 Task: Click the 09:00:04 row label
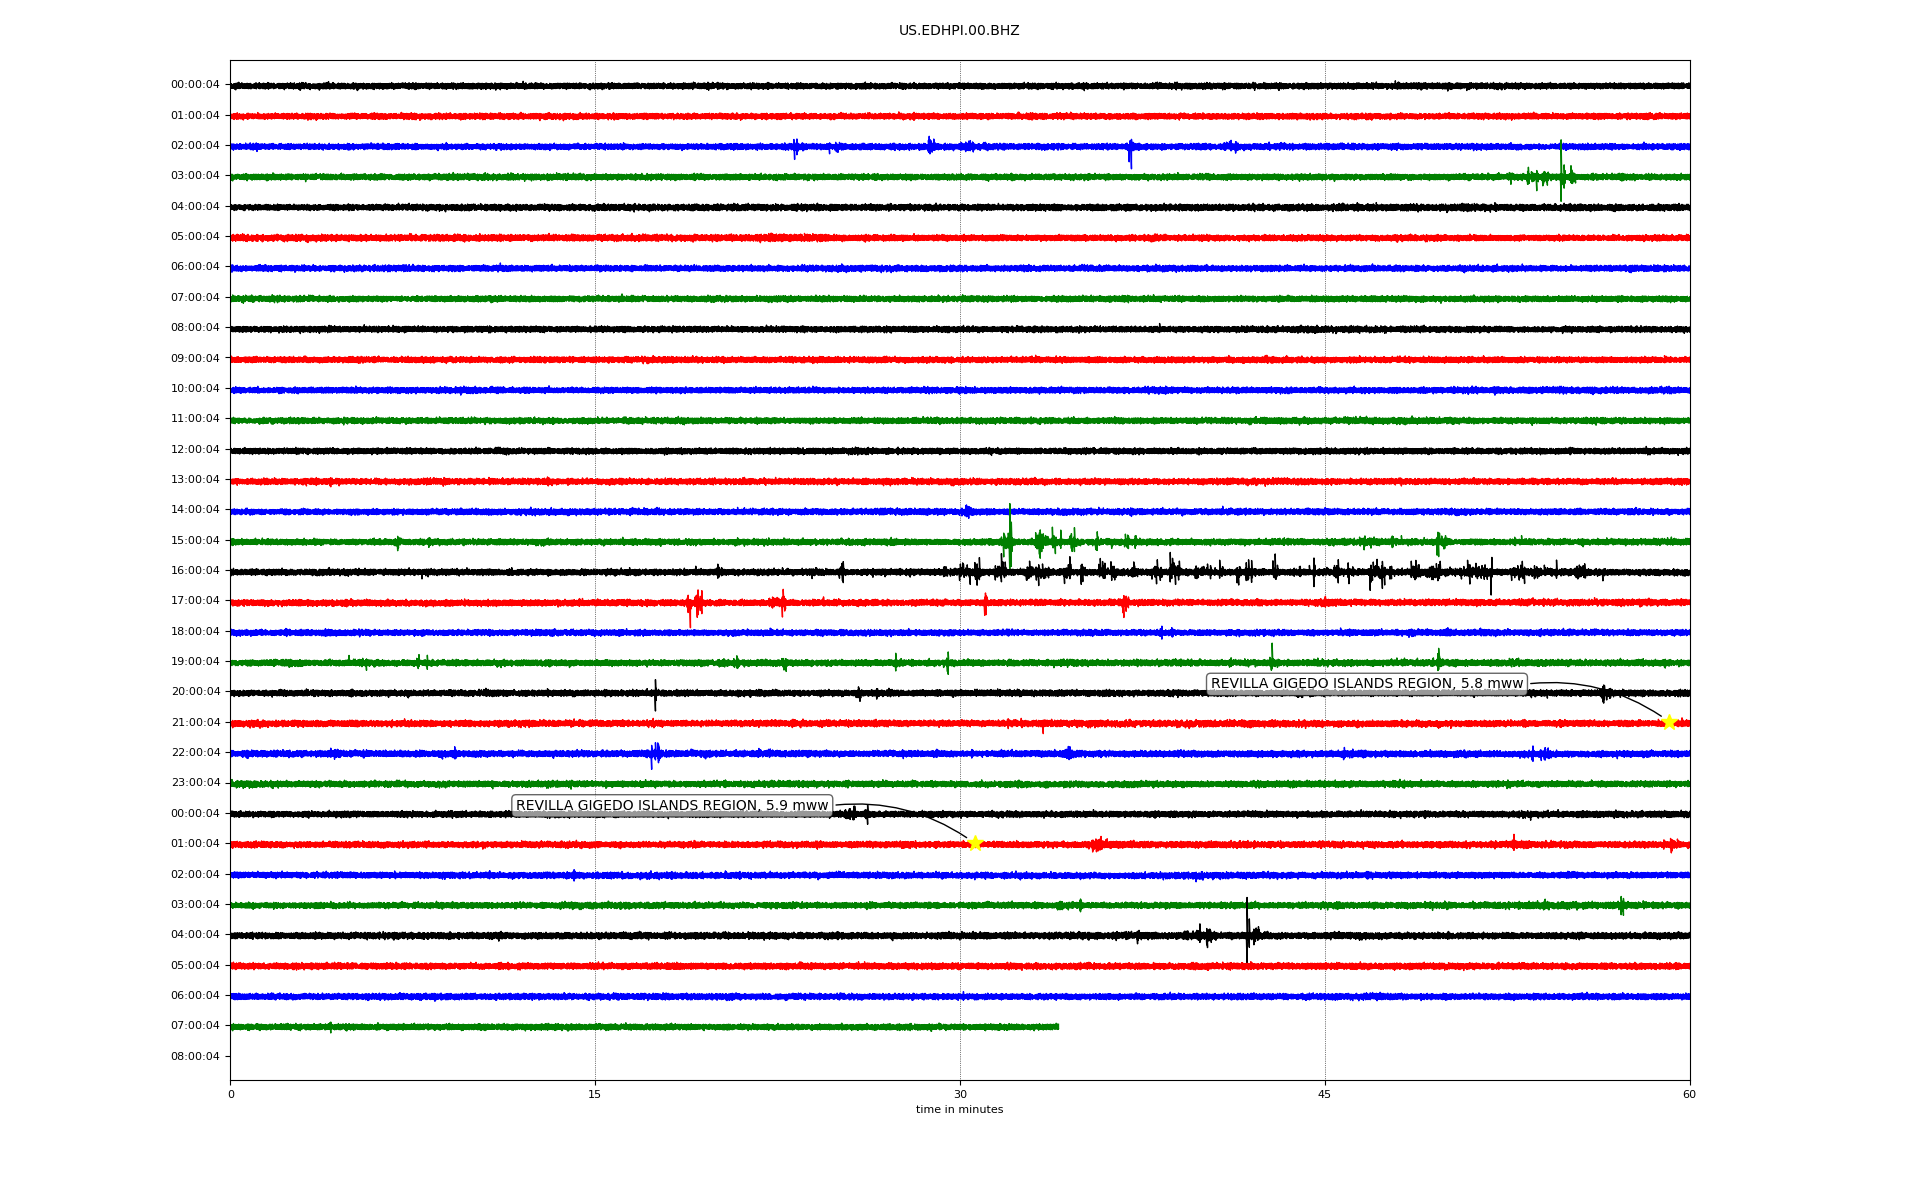pyautogui.click(x=195, y=358)
